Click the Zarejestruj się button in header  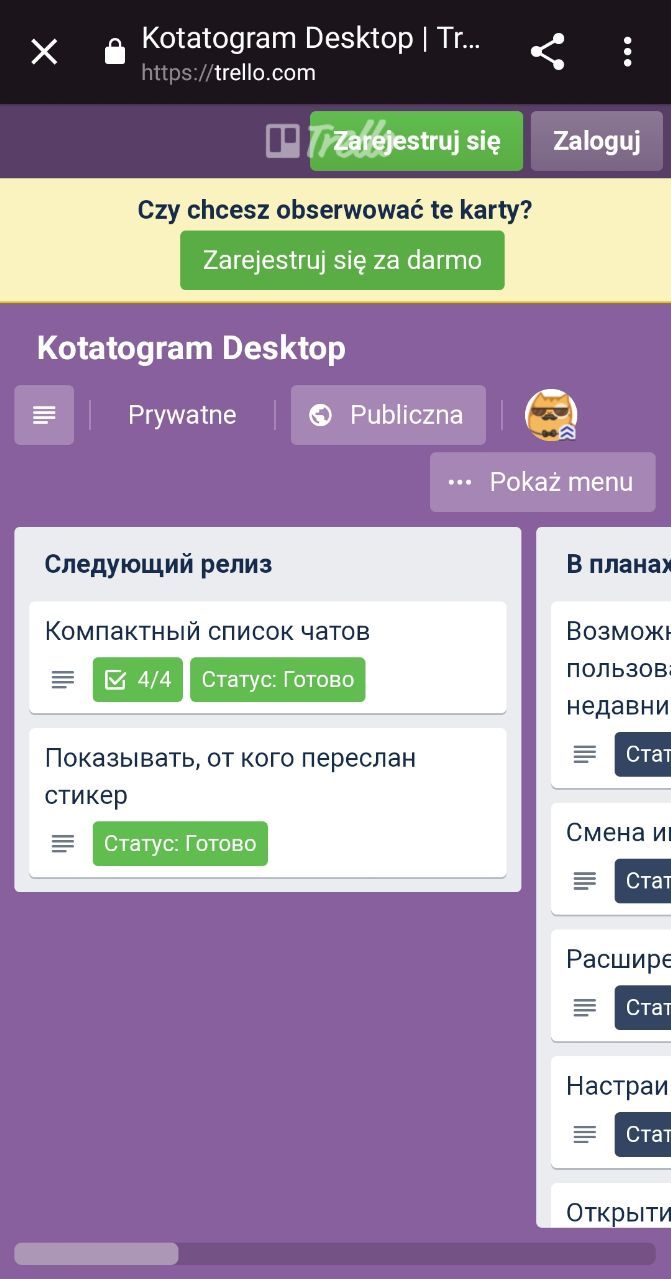(x=416, y=141)
